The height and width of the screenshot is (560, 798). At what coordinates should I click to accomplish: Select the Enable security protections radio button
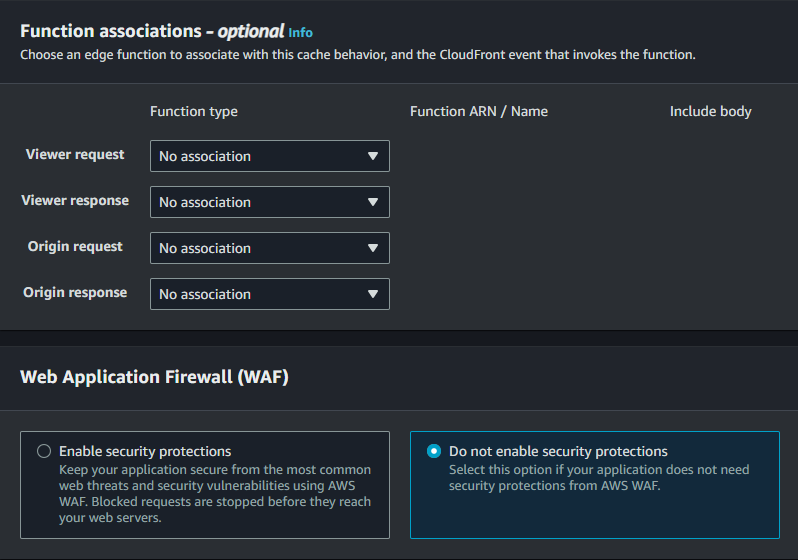click(x=44, y=451)
